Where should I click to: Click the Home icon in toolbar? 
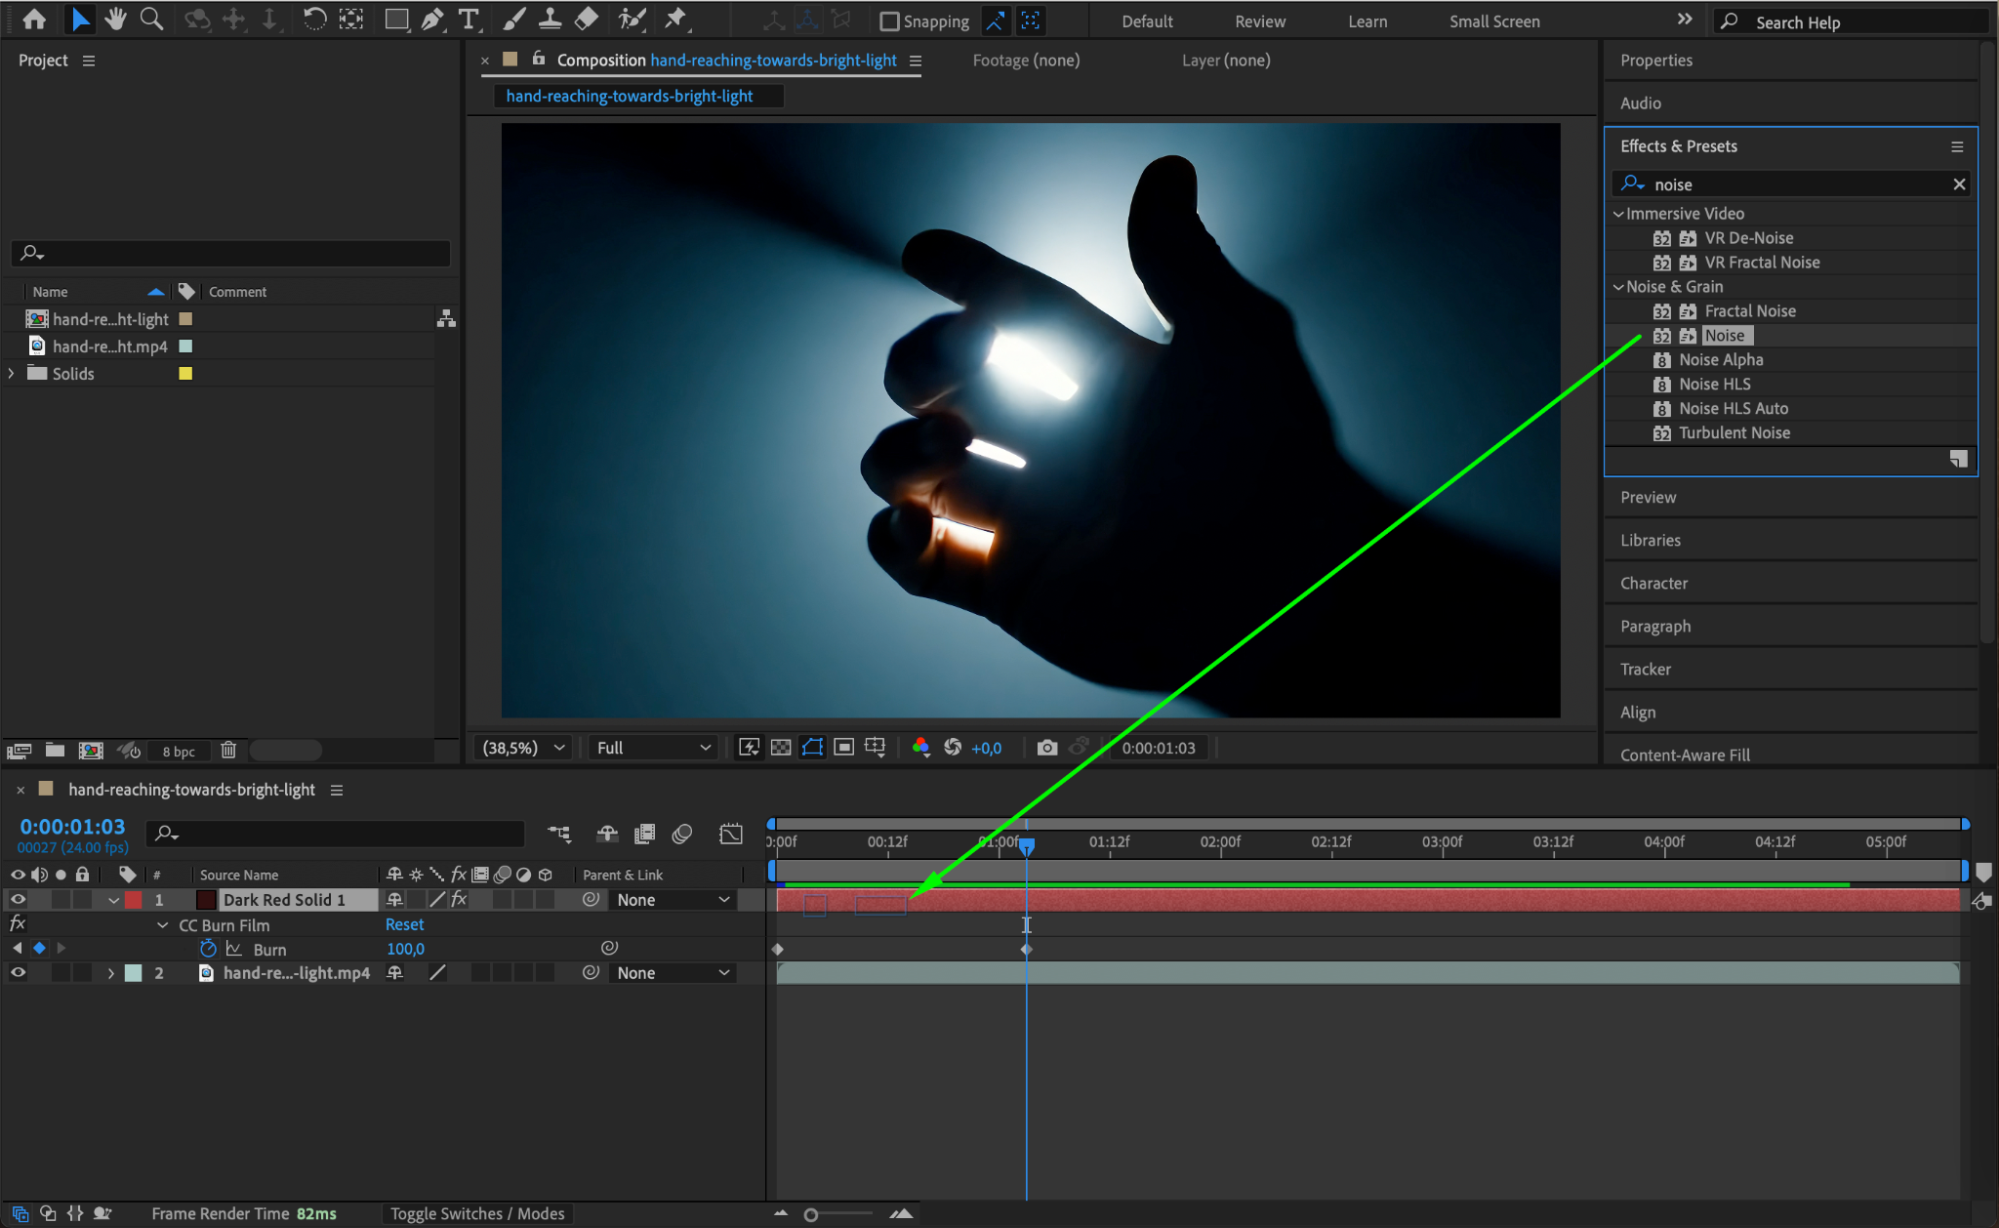click(x=34, y=19)
